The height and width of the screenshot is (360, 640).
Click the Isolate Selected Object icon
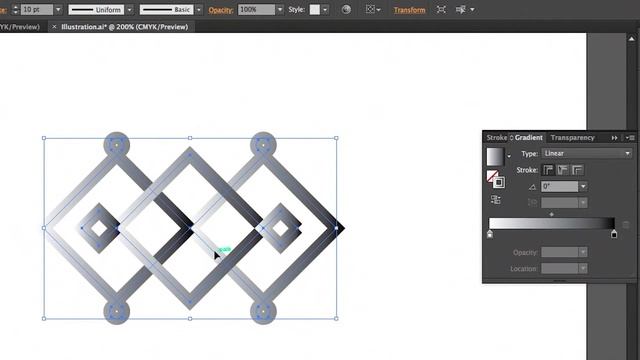pos(441,9)
